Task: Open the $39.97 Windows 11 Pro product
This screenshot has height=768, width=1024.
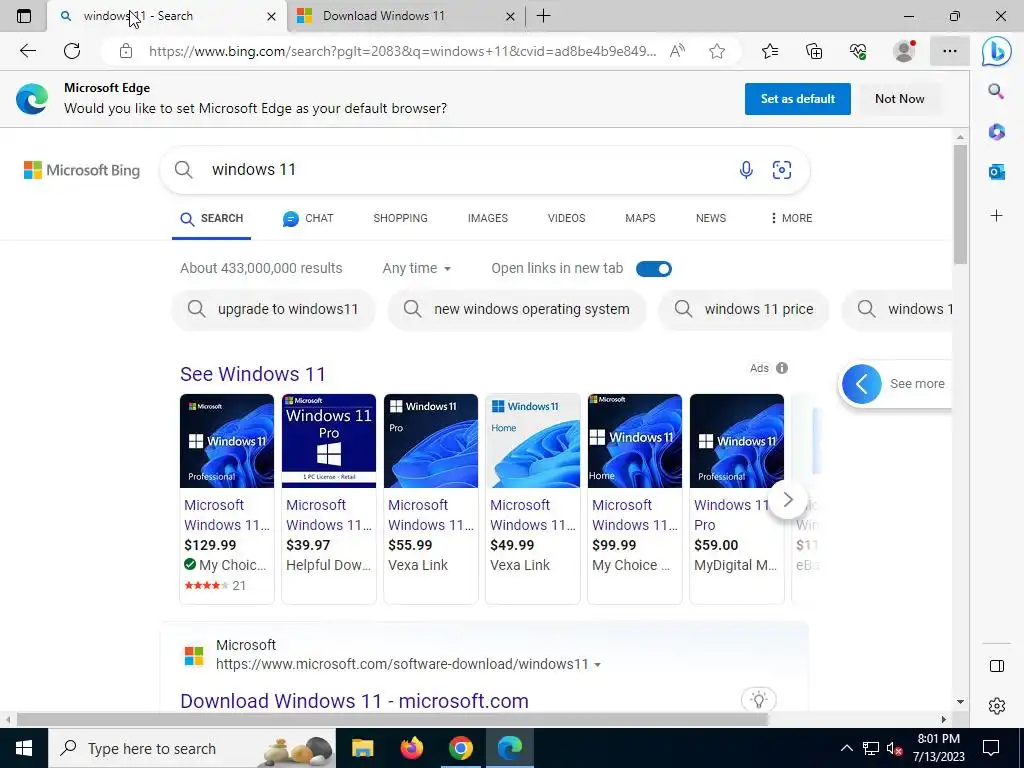Action: [x=328, y=499]
